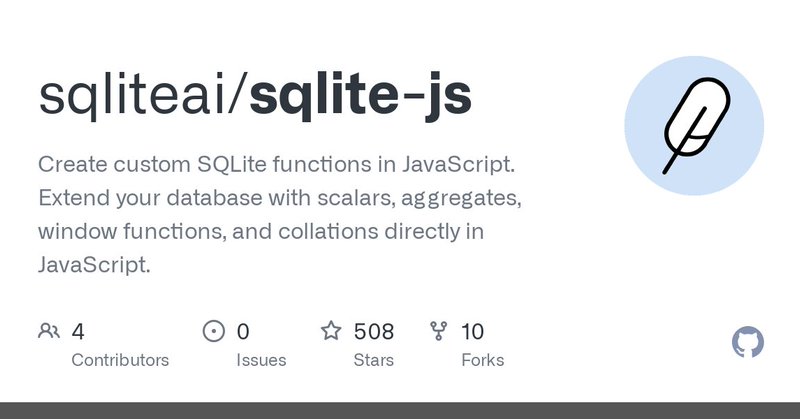Image resolution: width=800 pixels, height=419 pixels.
Task: Click the repository description paragraph
Action: (x=280, y=214)
